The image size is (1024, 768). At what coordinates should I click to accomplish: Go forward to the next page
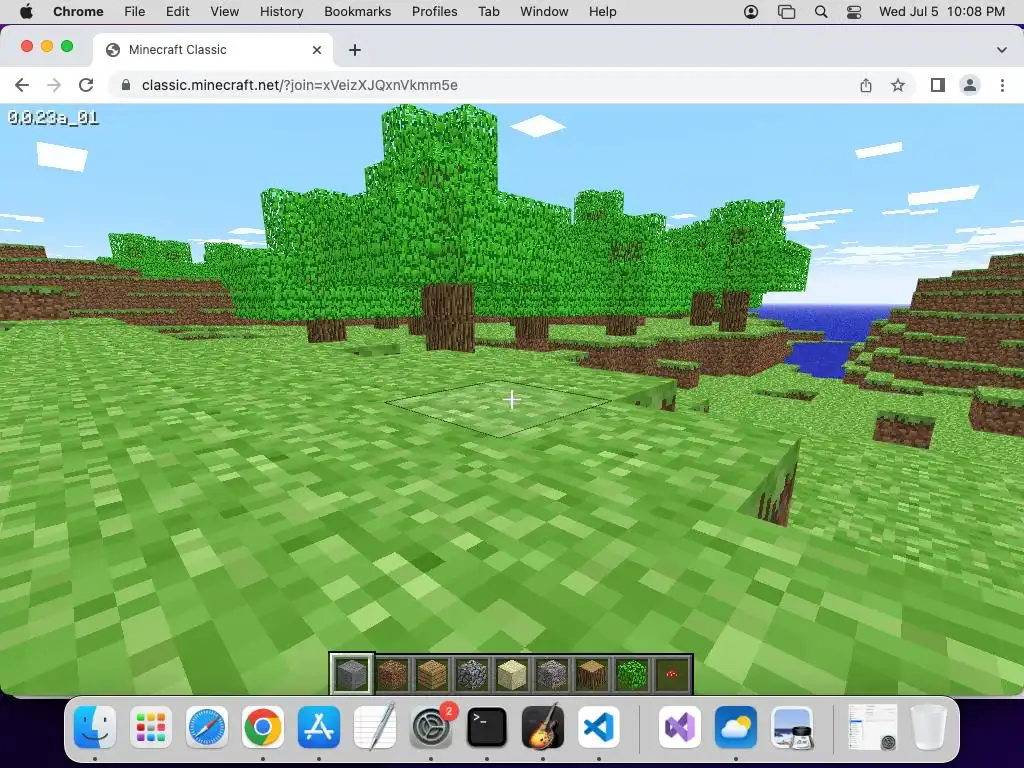pos(54,85)
